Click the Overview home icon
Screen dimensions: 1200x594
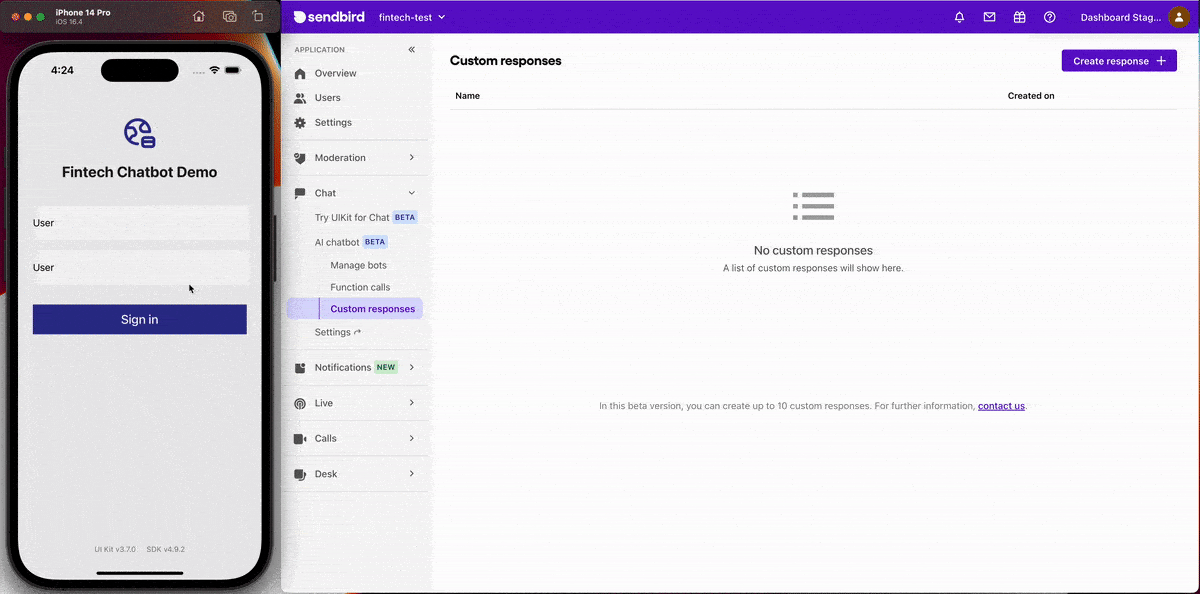click(300, 74)
